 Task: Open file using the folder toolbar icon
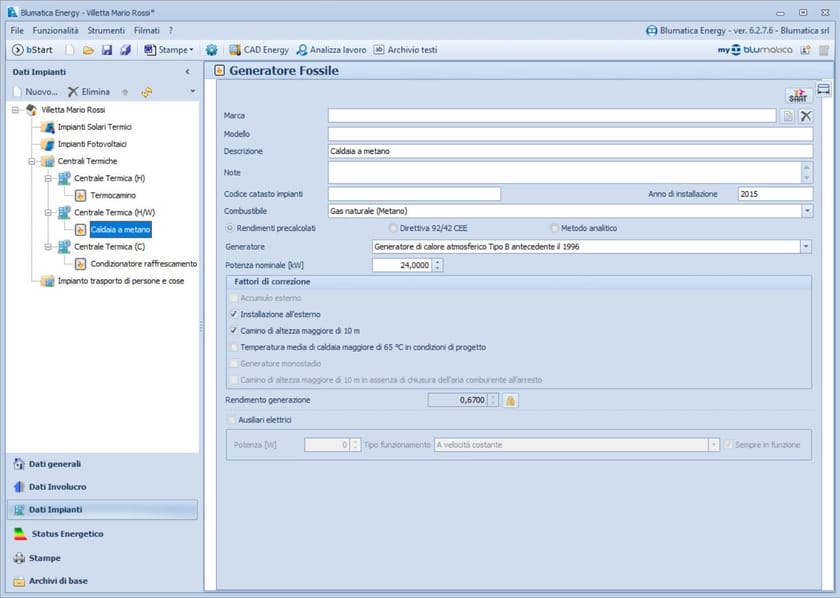[88, 50]
